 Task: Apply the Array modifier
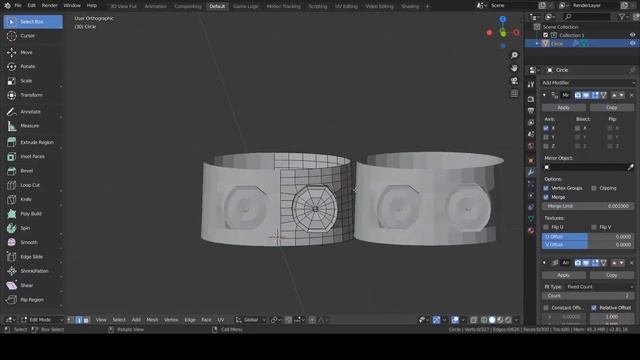[564, 276]
